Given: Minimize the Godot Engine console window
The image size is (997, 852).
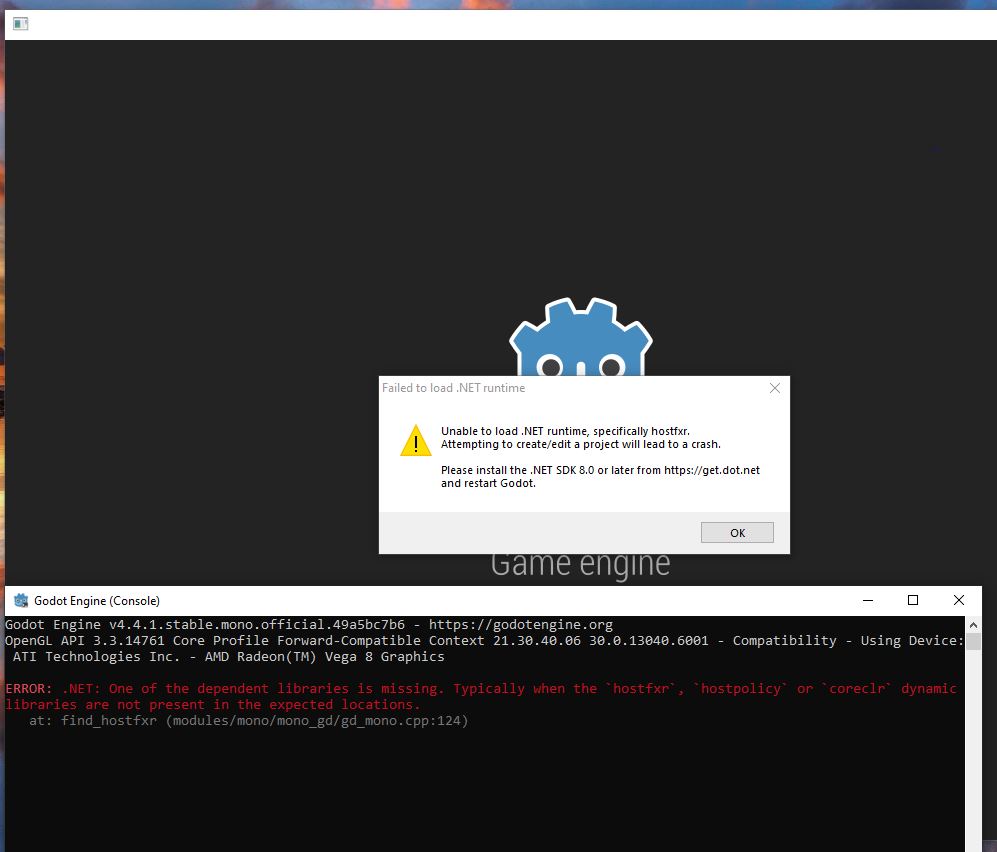Looking at the screenshot, I should click(868, 600).
